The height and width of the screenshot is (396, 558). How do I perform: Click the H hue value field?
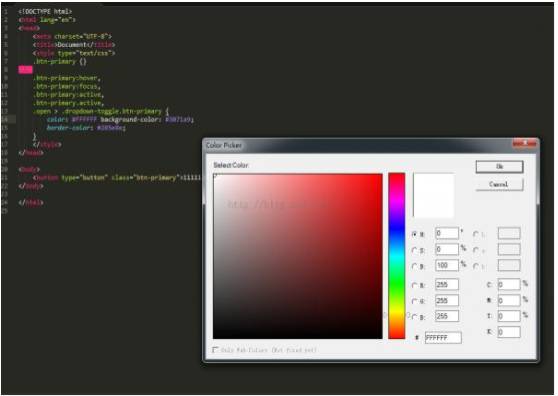(447, 233)
